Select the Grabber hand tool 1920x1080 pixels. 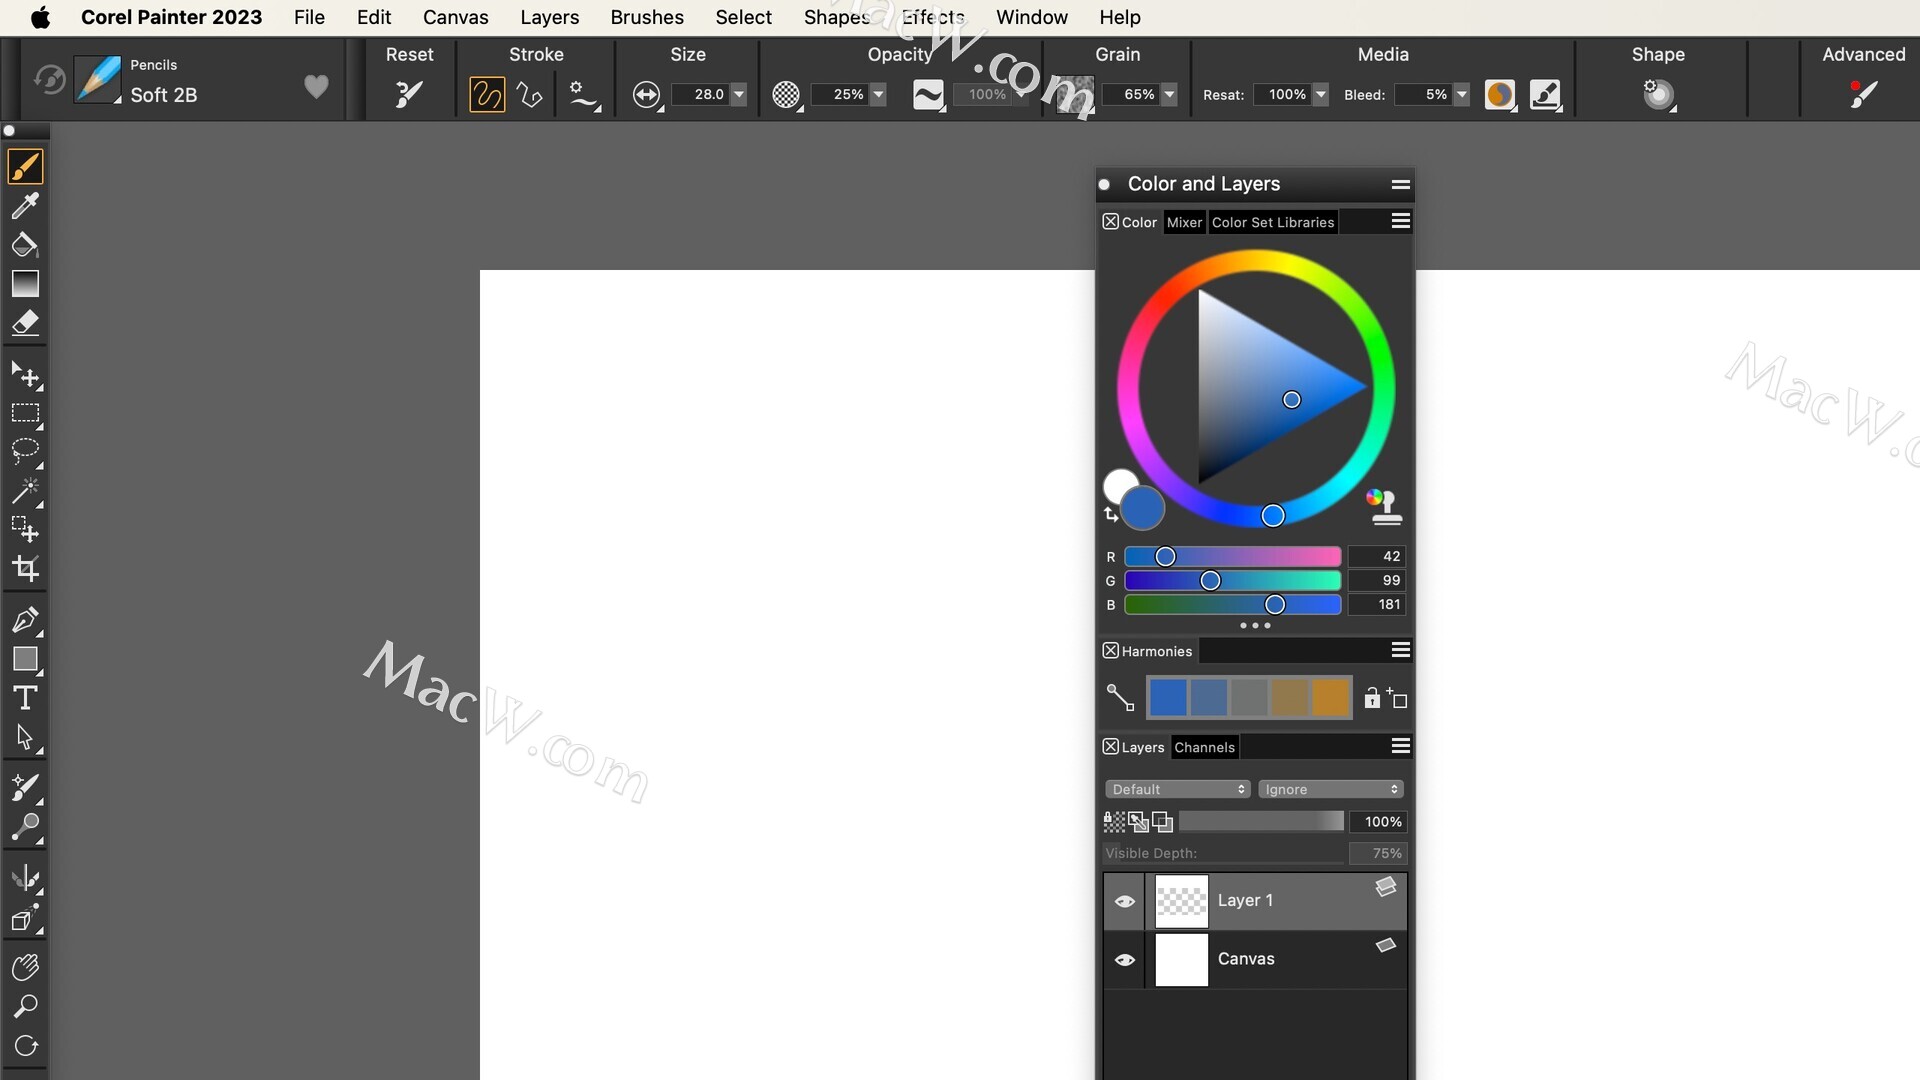click(25, 967)
